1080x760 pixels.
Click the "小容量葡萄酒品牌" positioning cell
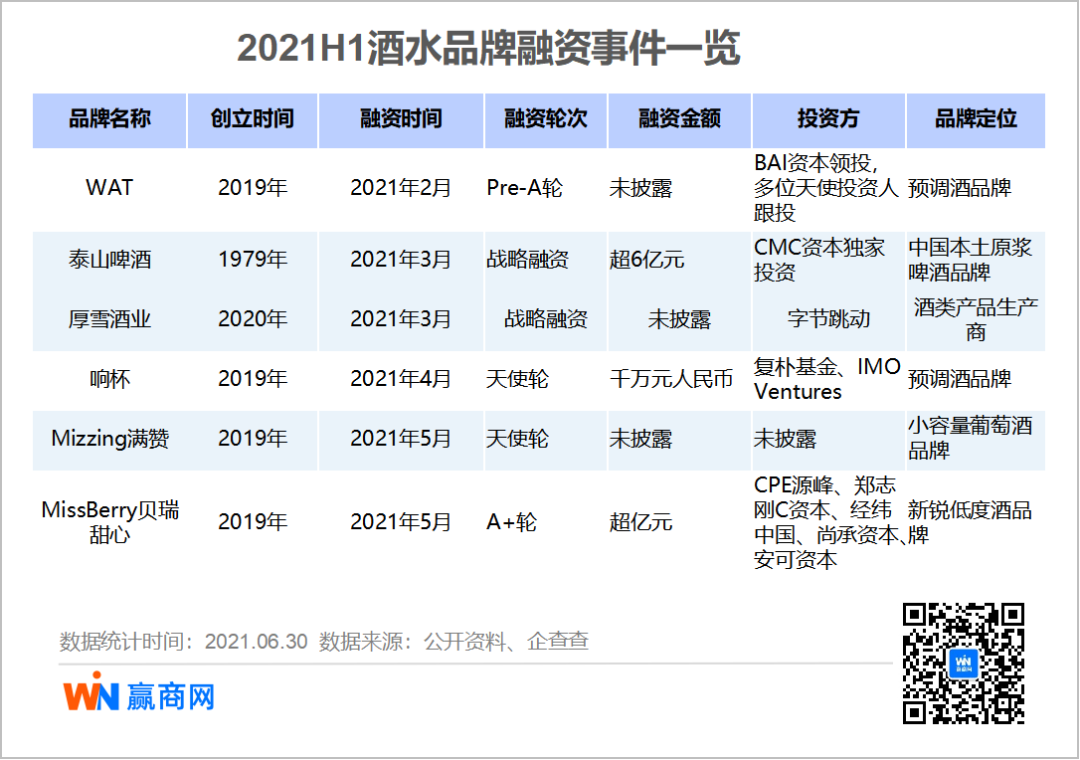point(970,438)
